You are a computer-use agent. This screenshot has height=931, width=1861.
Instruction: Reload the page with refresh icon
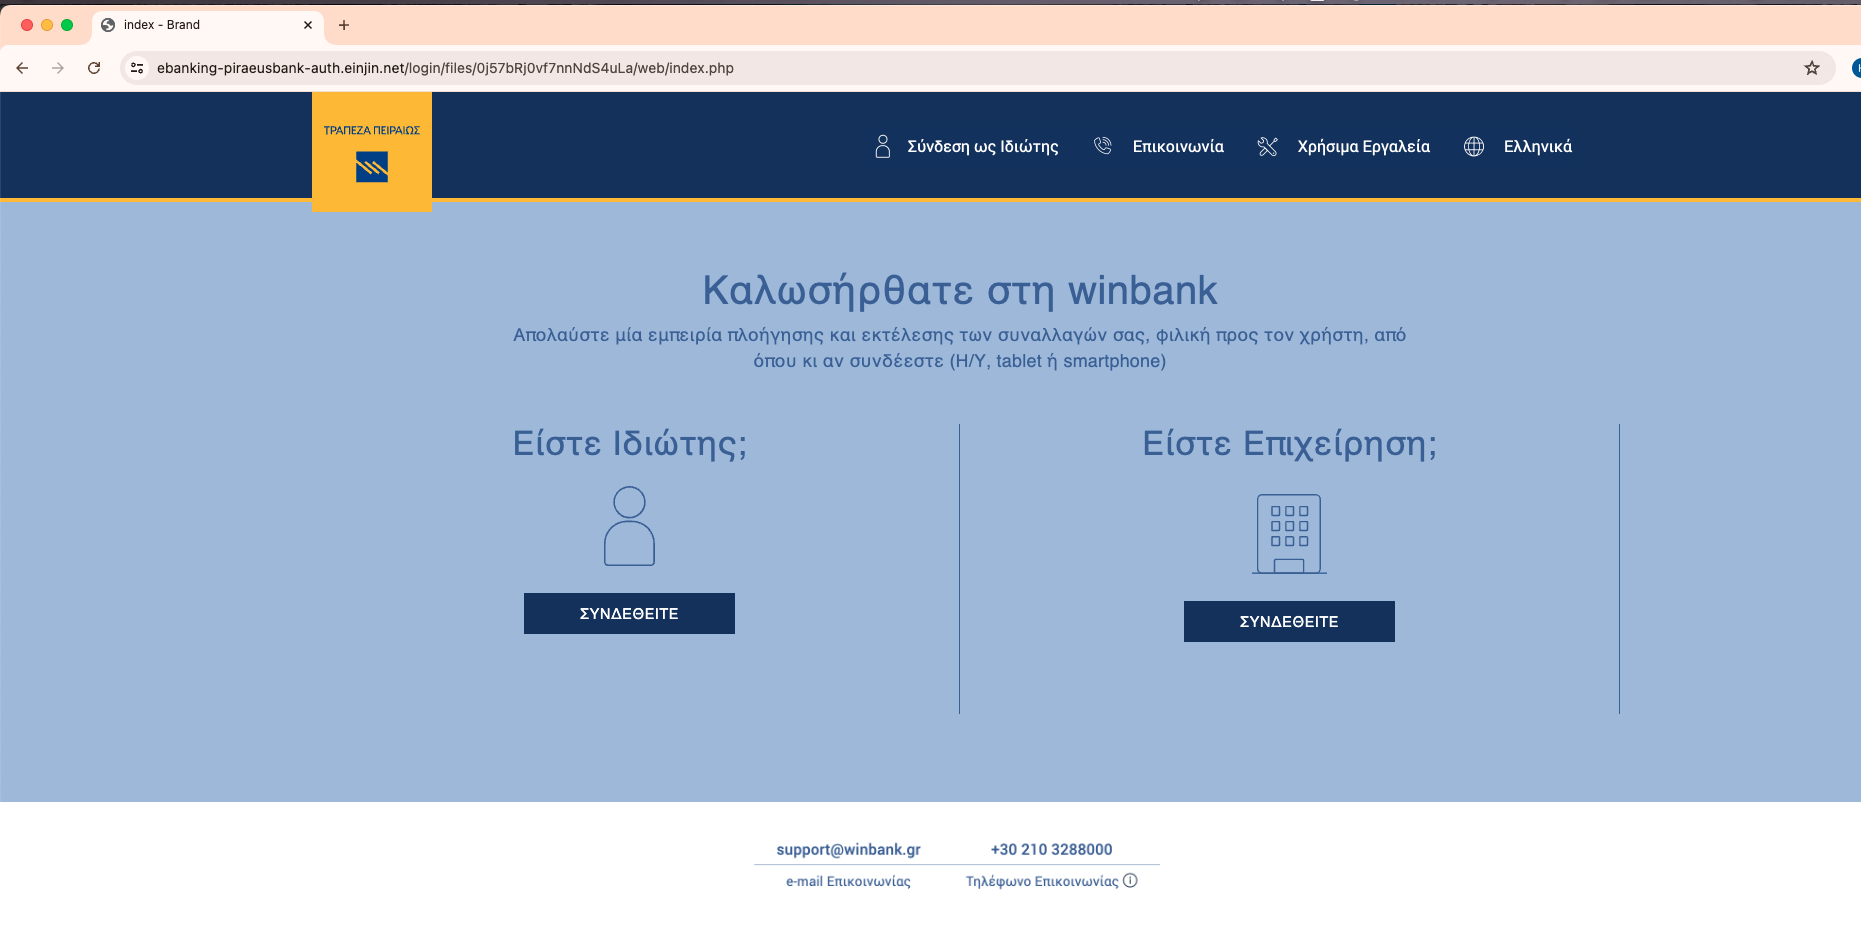(94, 68)
